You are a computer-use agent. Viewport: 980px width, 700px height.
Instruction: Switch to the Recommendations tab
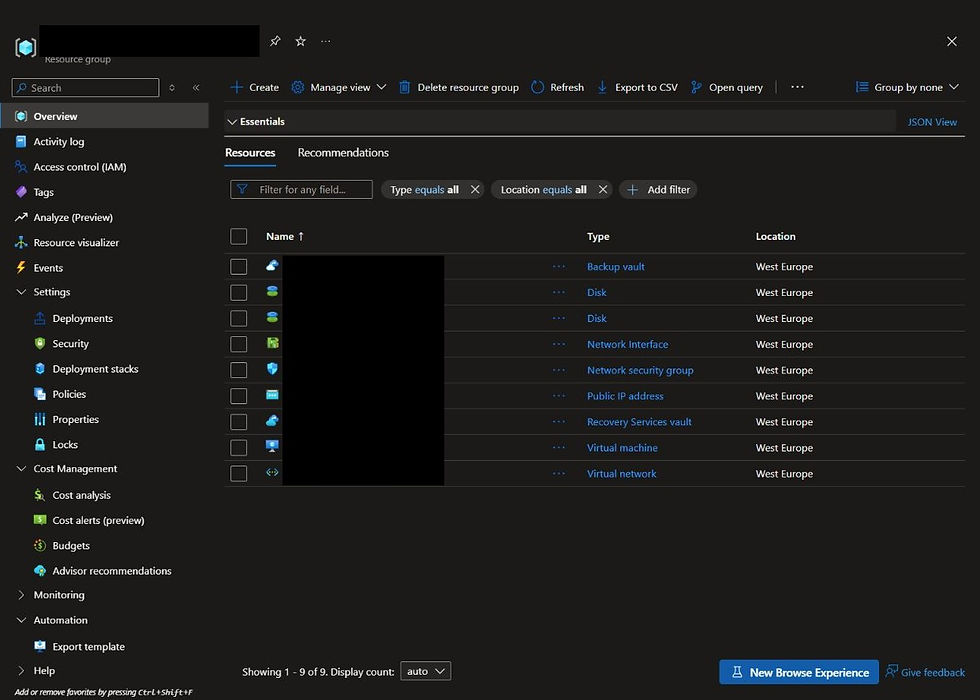(343, 152)
